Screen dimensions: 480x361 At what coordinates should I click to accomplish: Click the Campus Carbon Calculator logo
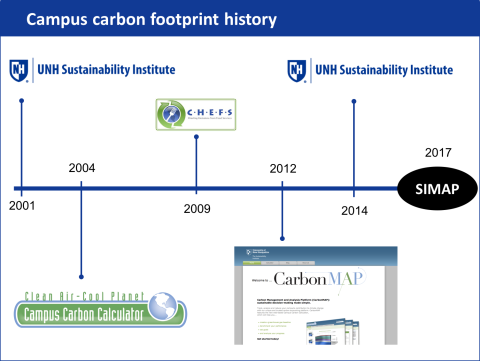[x=100, y=309]
